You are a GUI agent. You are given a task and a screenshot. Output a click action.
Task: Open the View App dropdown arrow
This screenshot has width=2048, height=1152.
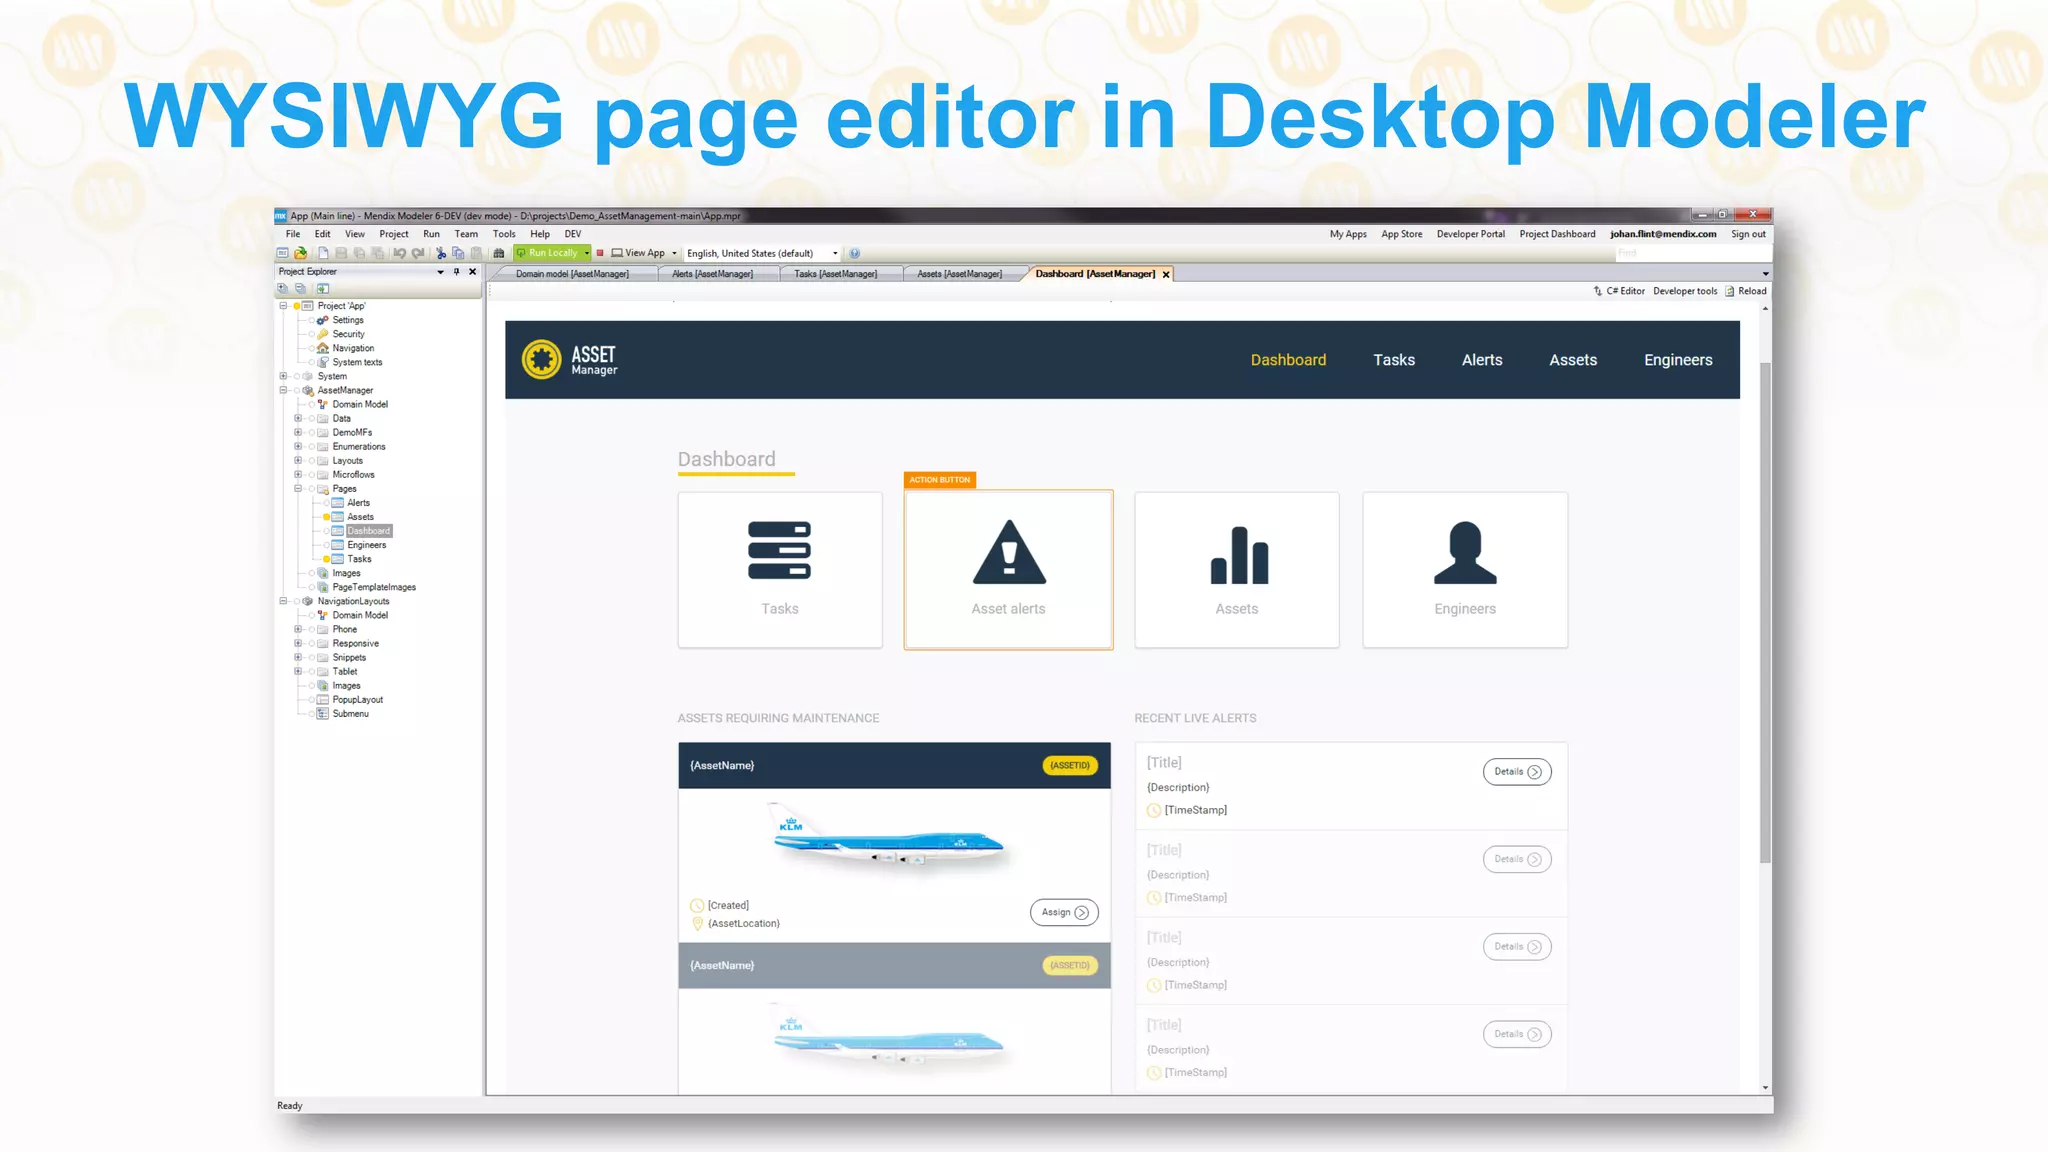(x=675, y=253)
